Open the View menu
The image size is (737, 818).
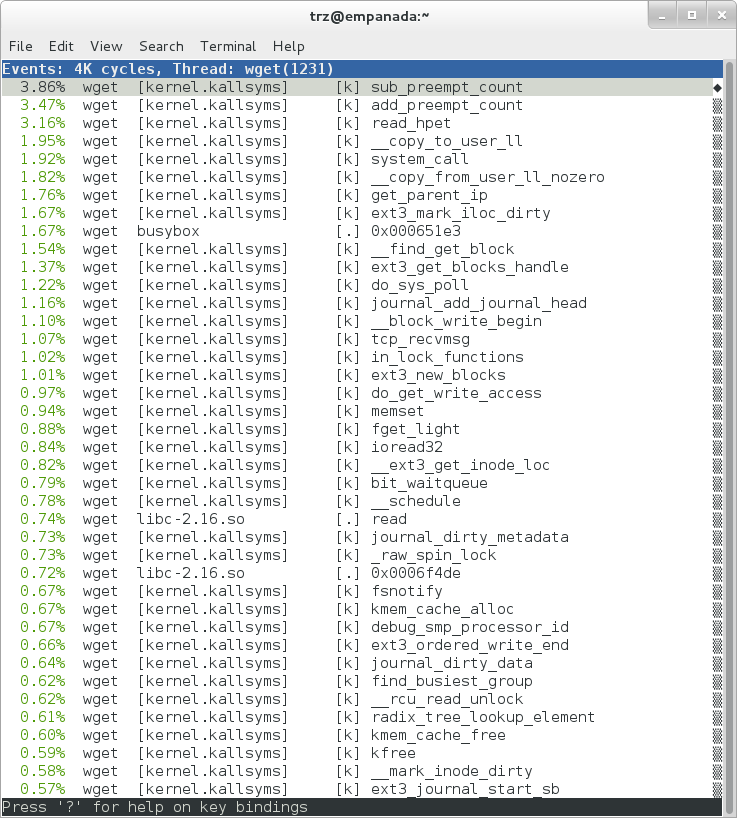(106, 46)
